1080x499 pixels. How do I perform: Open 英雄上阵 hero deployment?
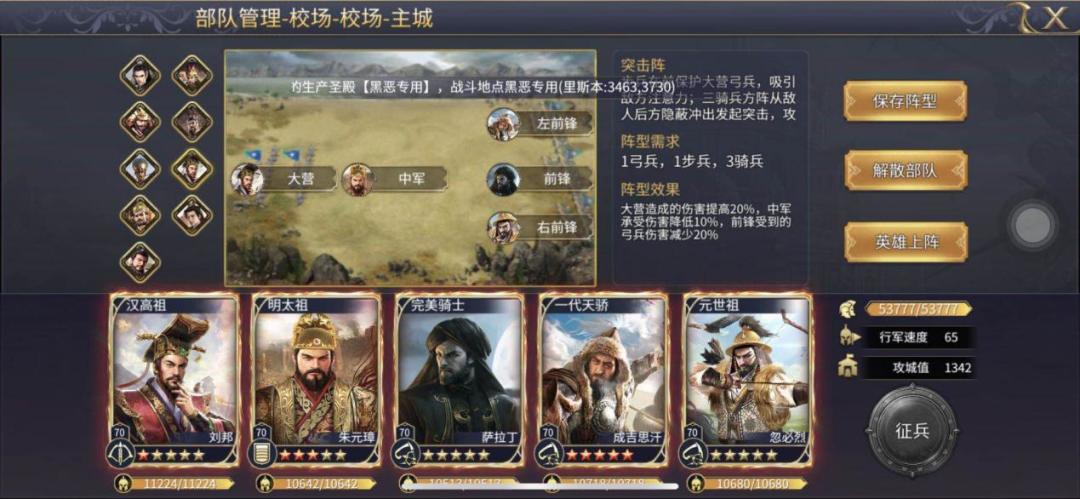905,242
